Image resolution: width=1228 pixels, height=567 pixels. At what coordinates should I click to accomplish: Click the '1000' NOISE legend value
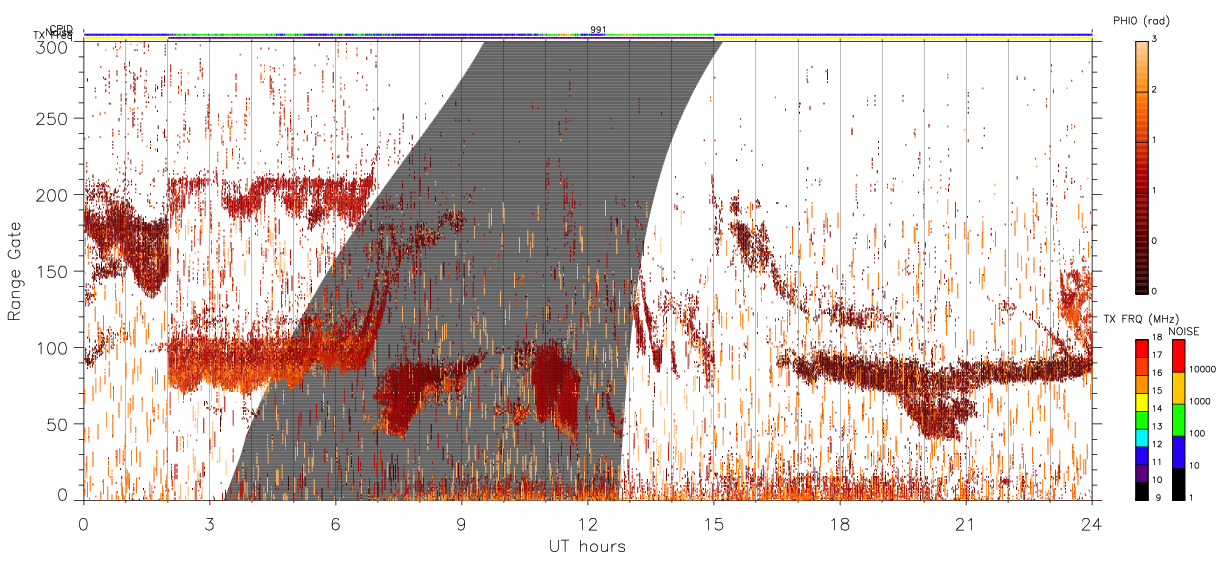point(1200,402)
